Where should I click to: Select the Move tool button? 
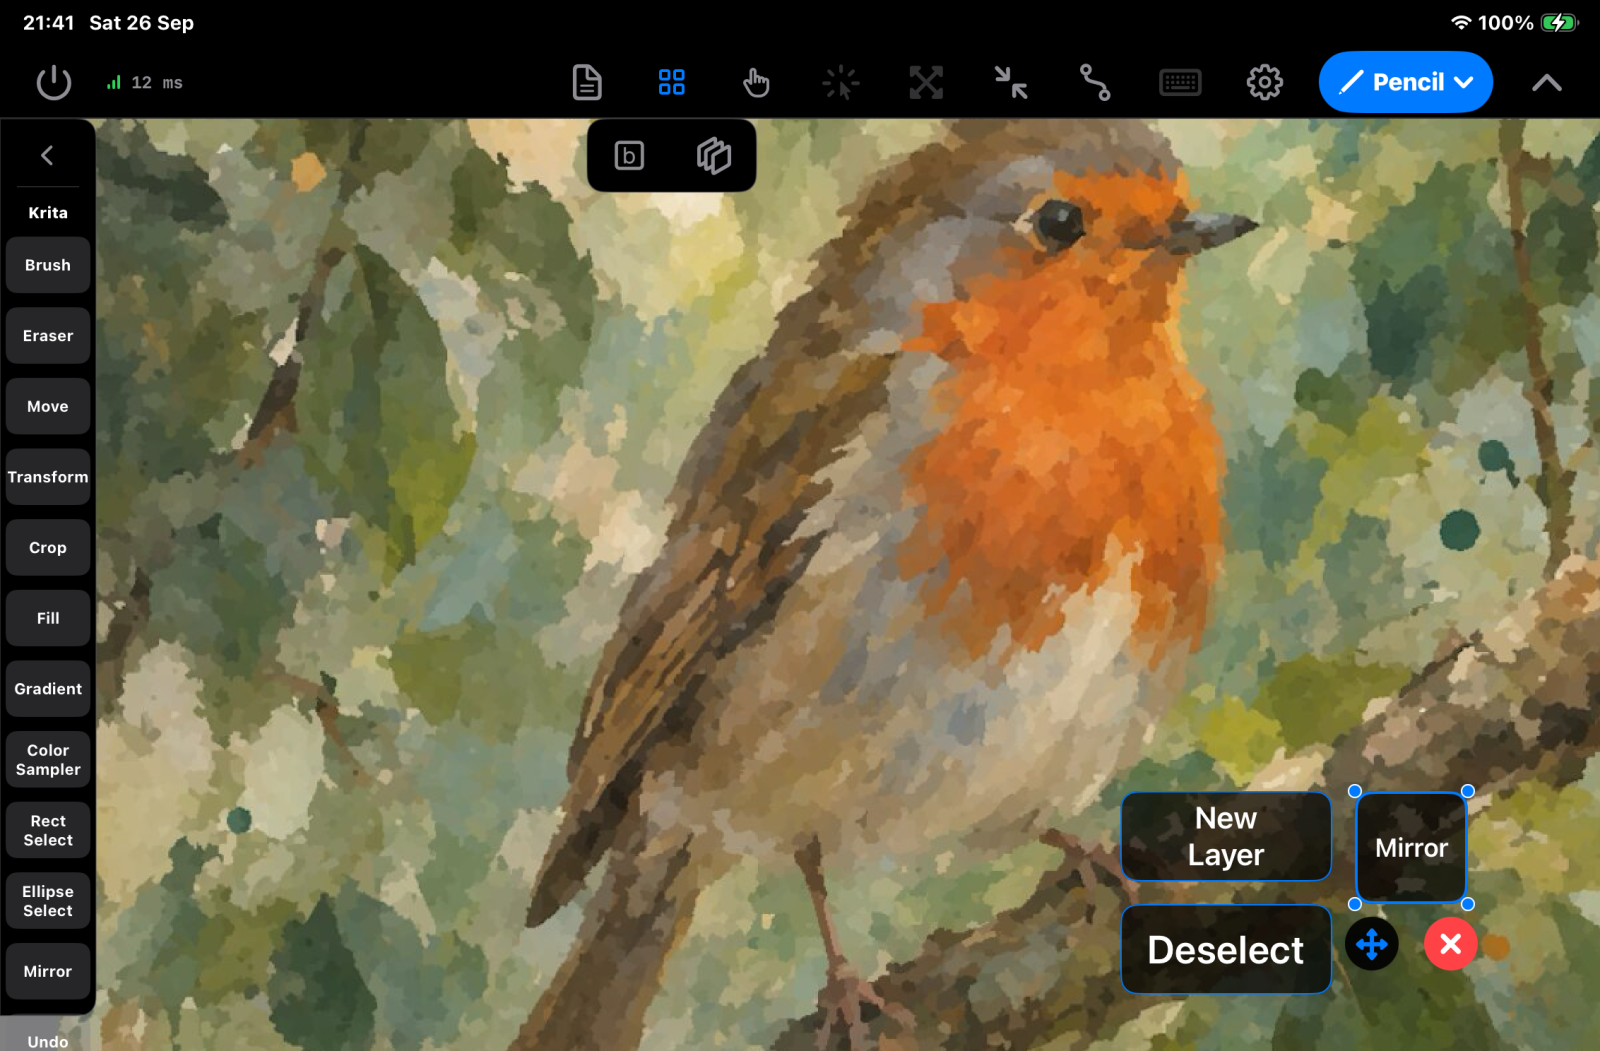click(x=48, y=406)
